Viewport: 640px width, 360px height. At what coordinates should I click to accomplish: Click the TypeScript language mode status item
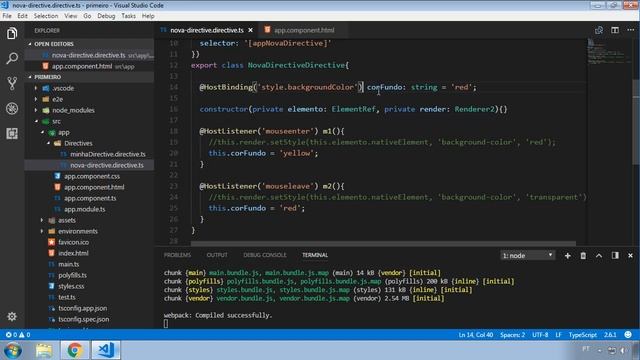pyautogui.click(x=582, y=335)
